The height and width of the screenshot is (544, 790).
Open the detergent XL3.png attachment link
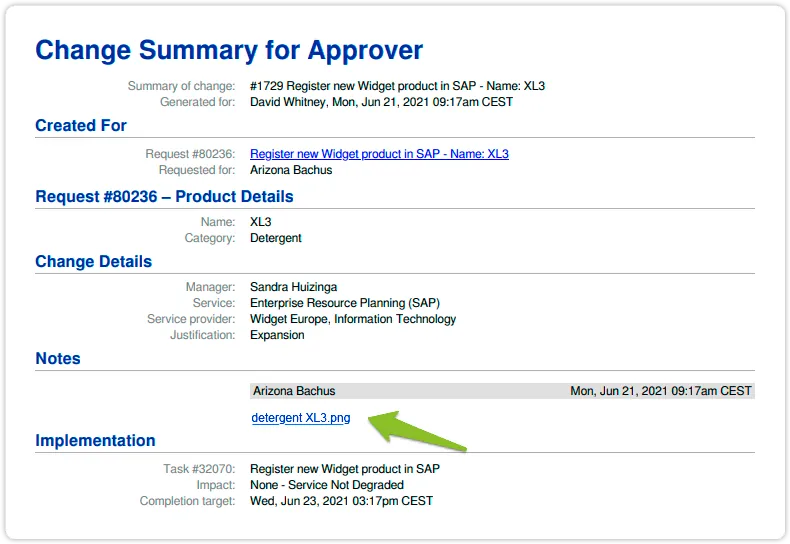[x=301, y=418]
